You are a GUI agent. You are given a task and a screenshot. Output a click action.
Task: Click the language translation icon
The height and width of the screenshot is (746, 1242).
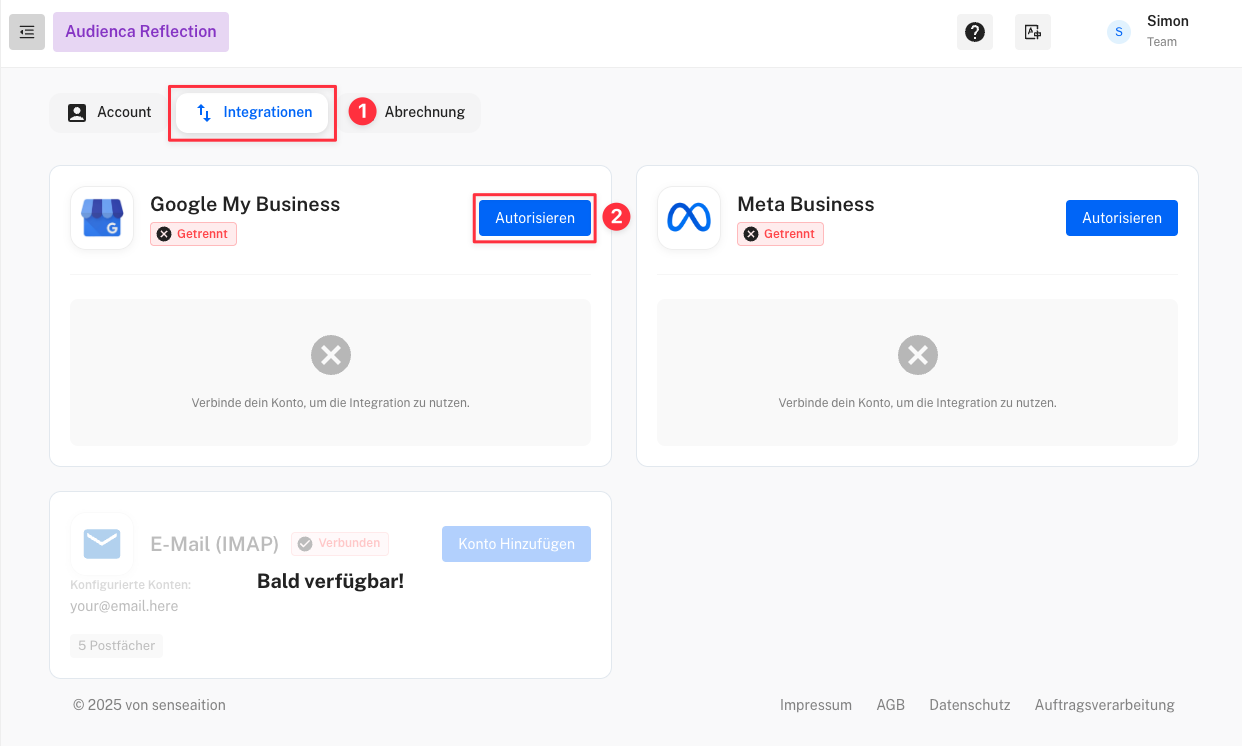1032,32
